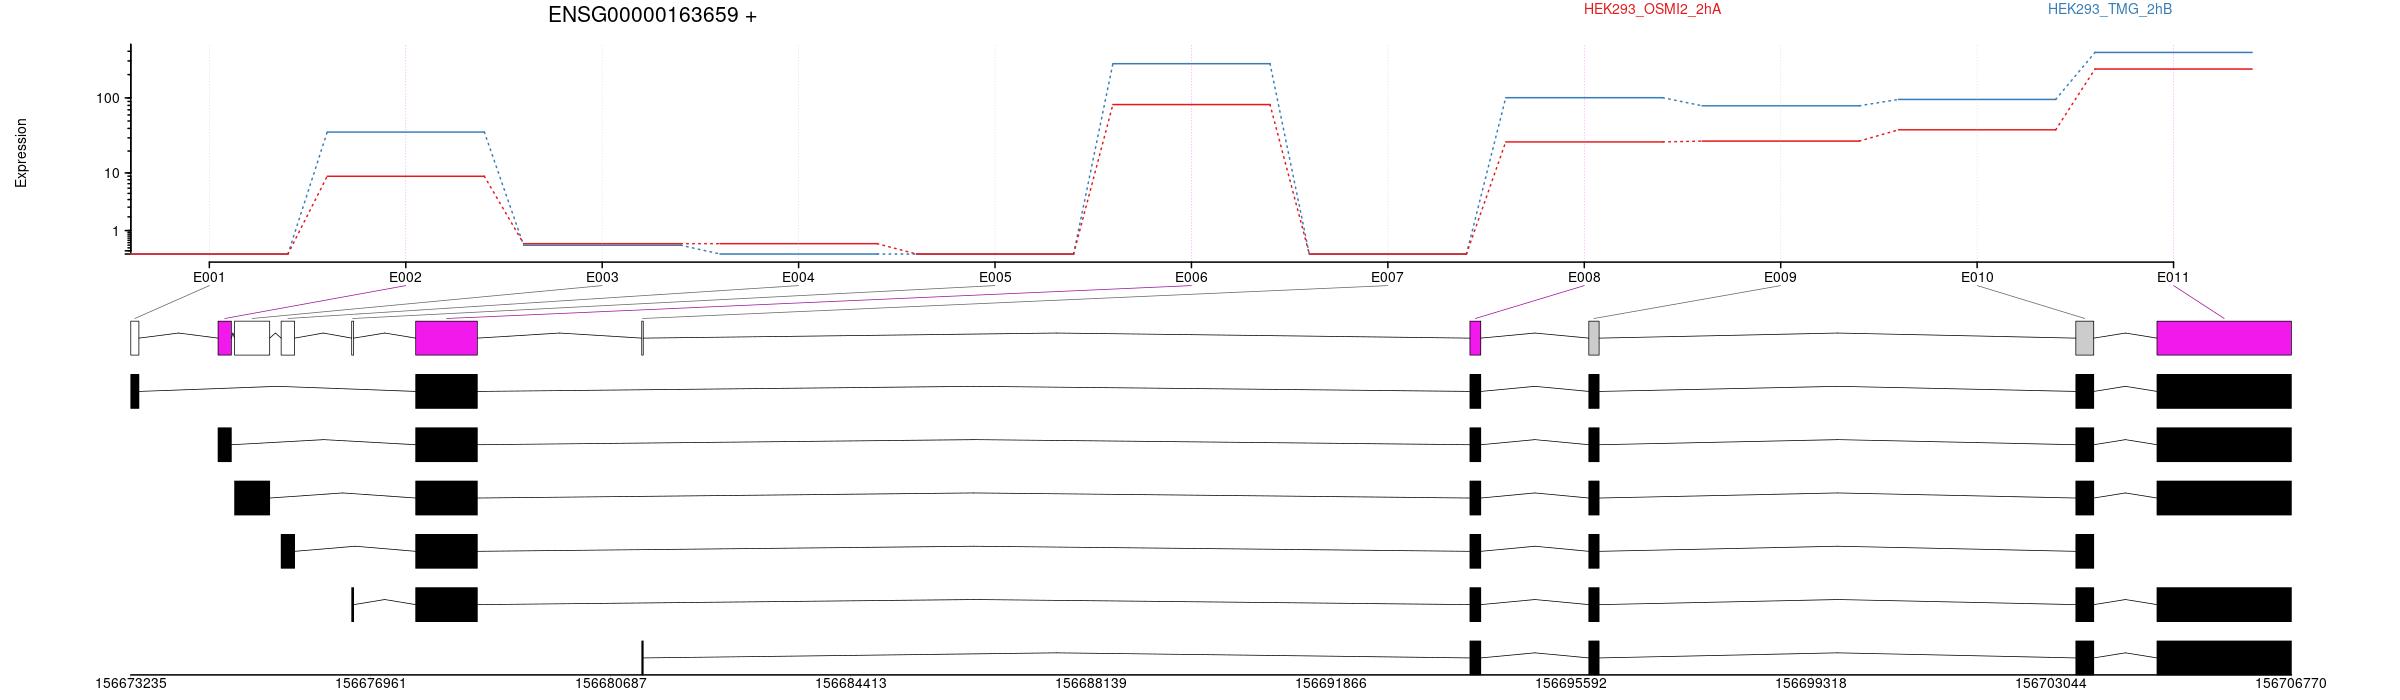Screen dimensions: 2400x700
Task: Click genomic coordinate 156706770
Action: pyautogui.click(x=2291, y=684)
